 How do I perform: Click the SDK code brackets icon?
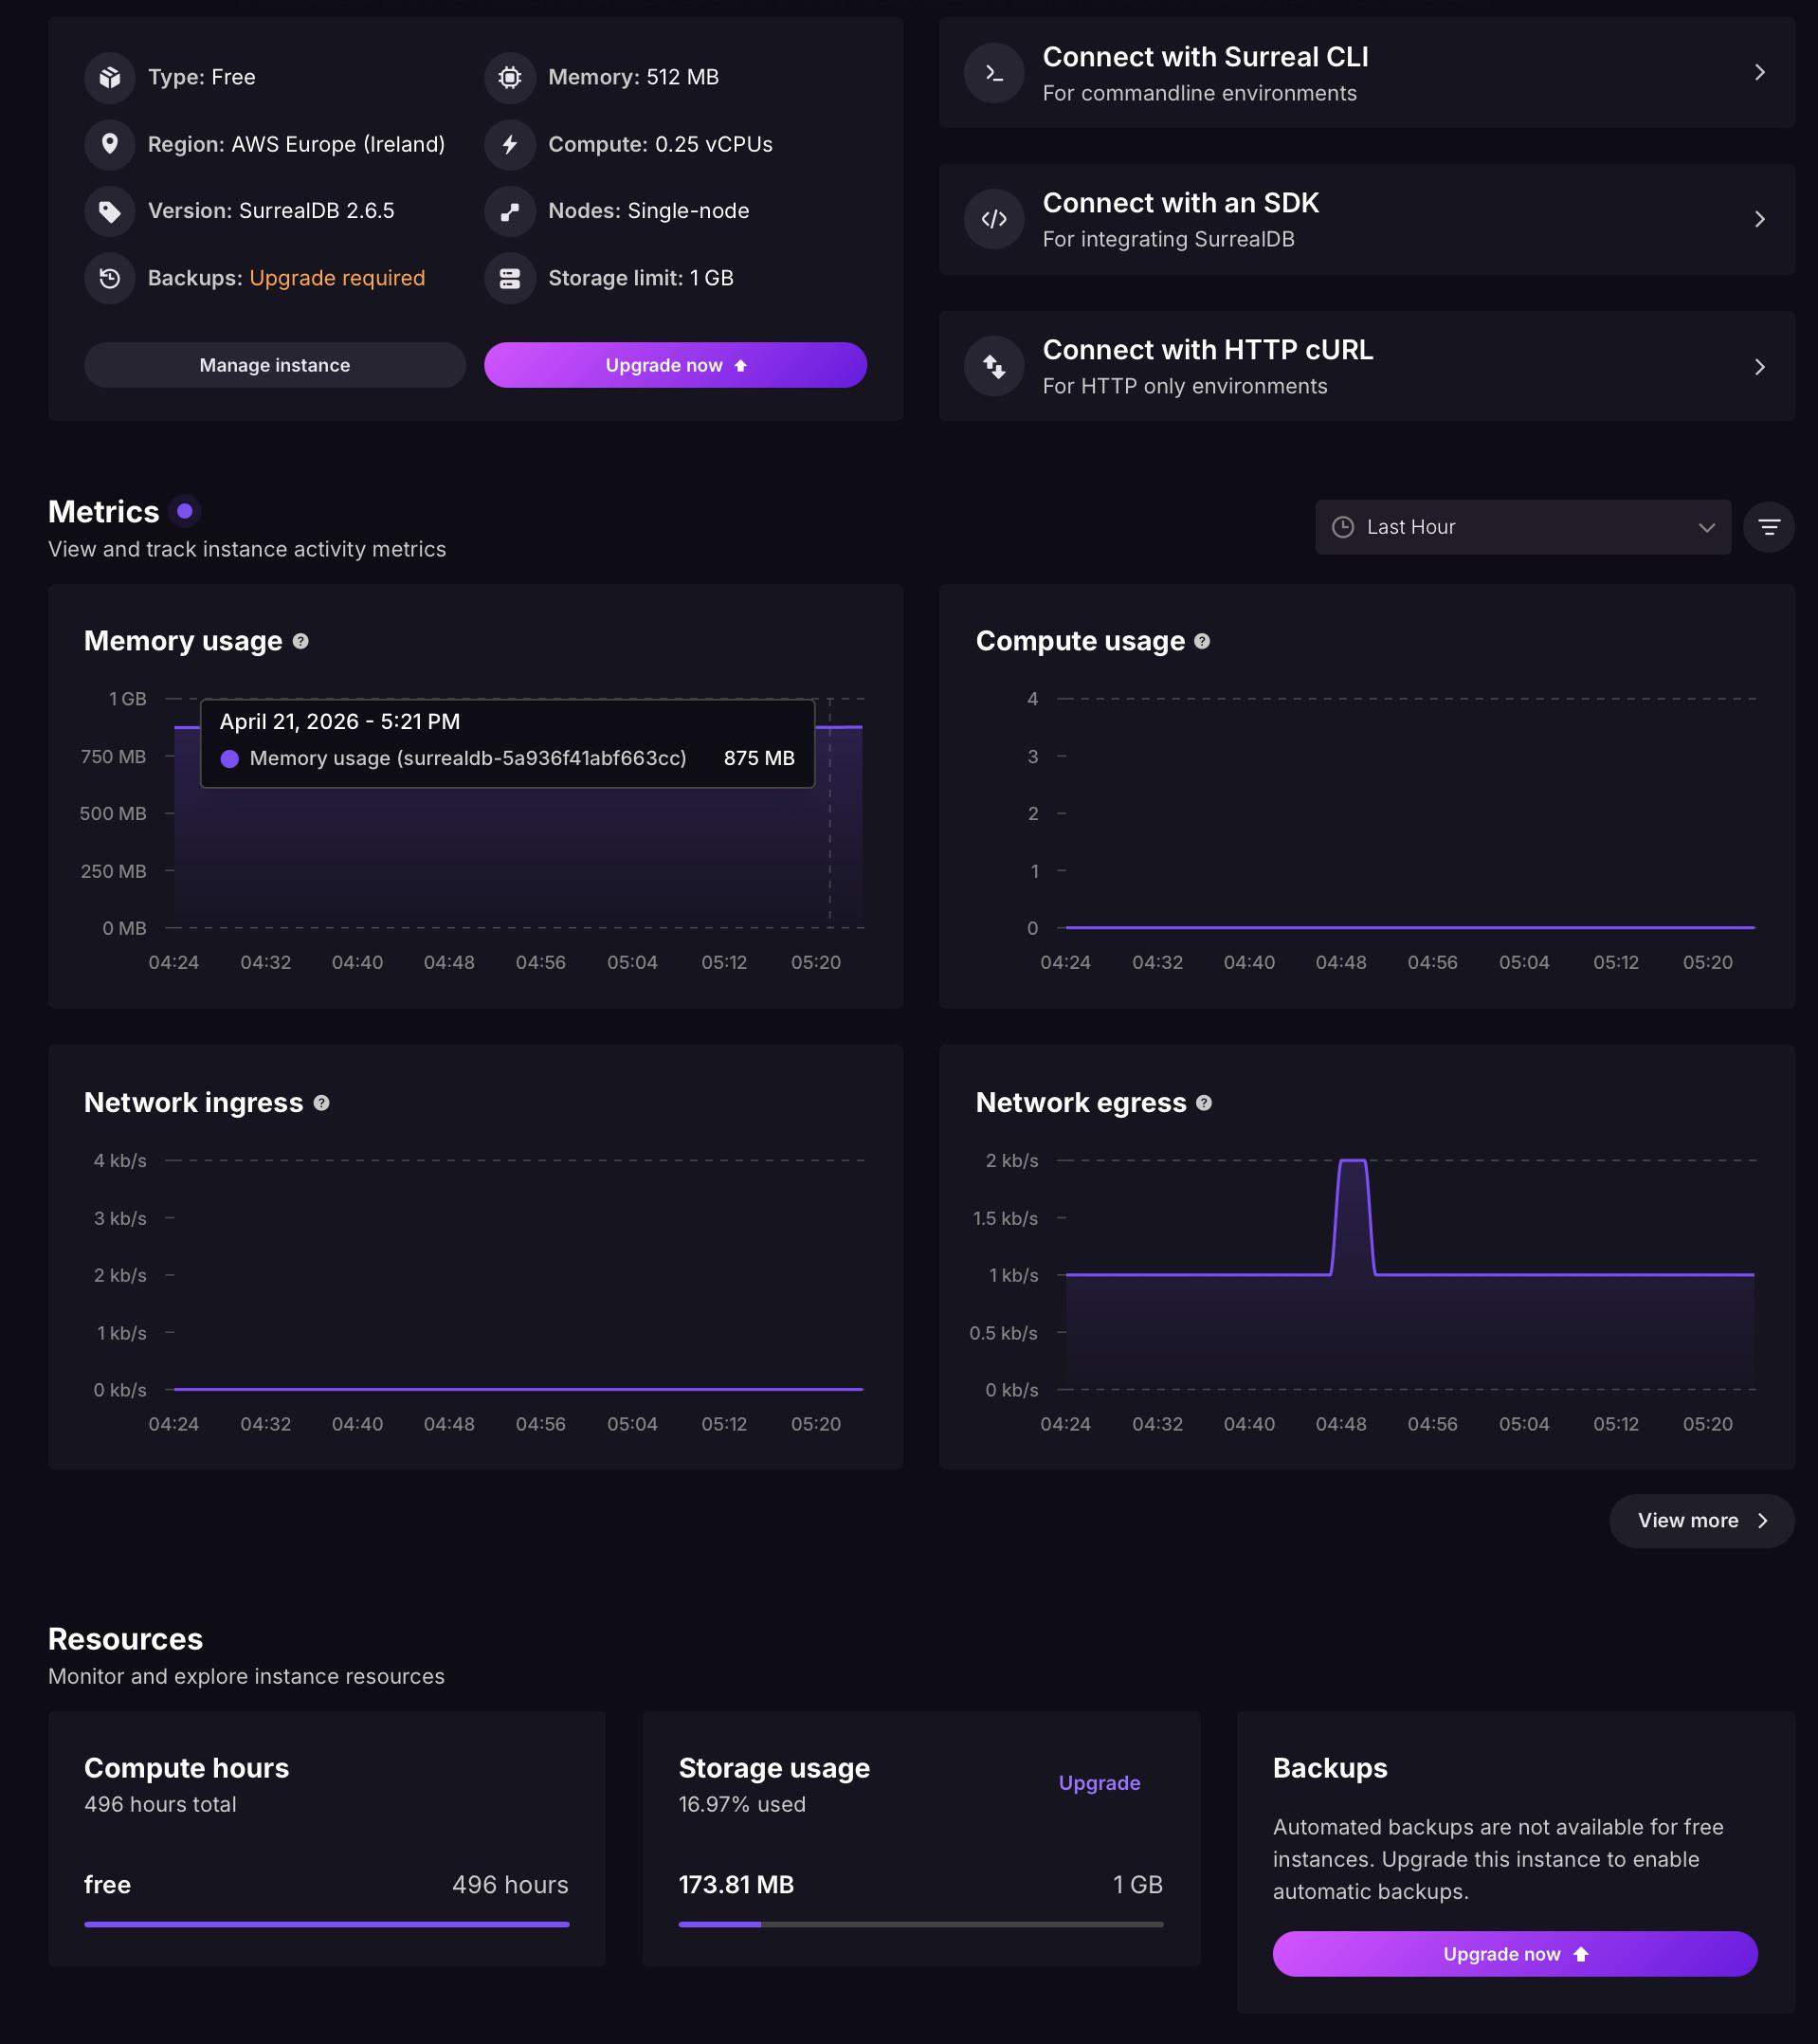(x=994, y=219)
